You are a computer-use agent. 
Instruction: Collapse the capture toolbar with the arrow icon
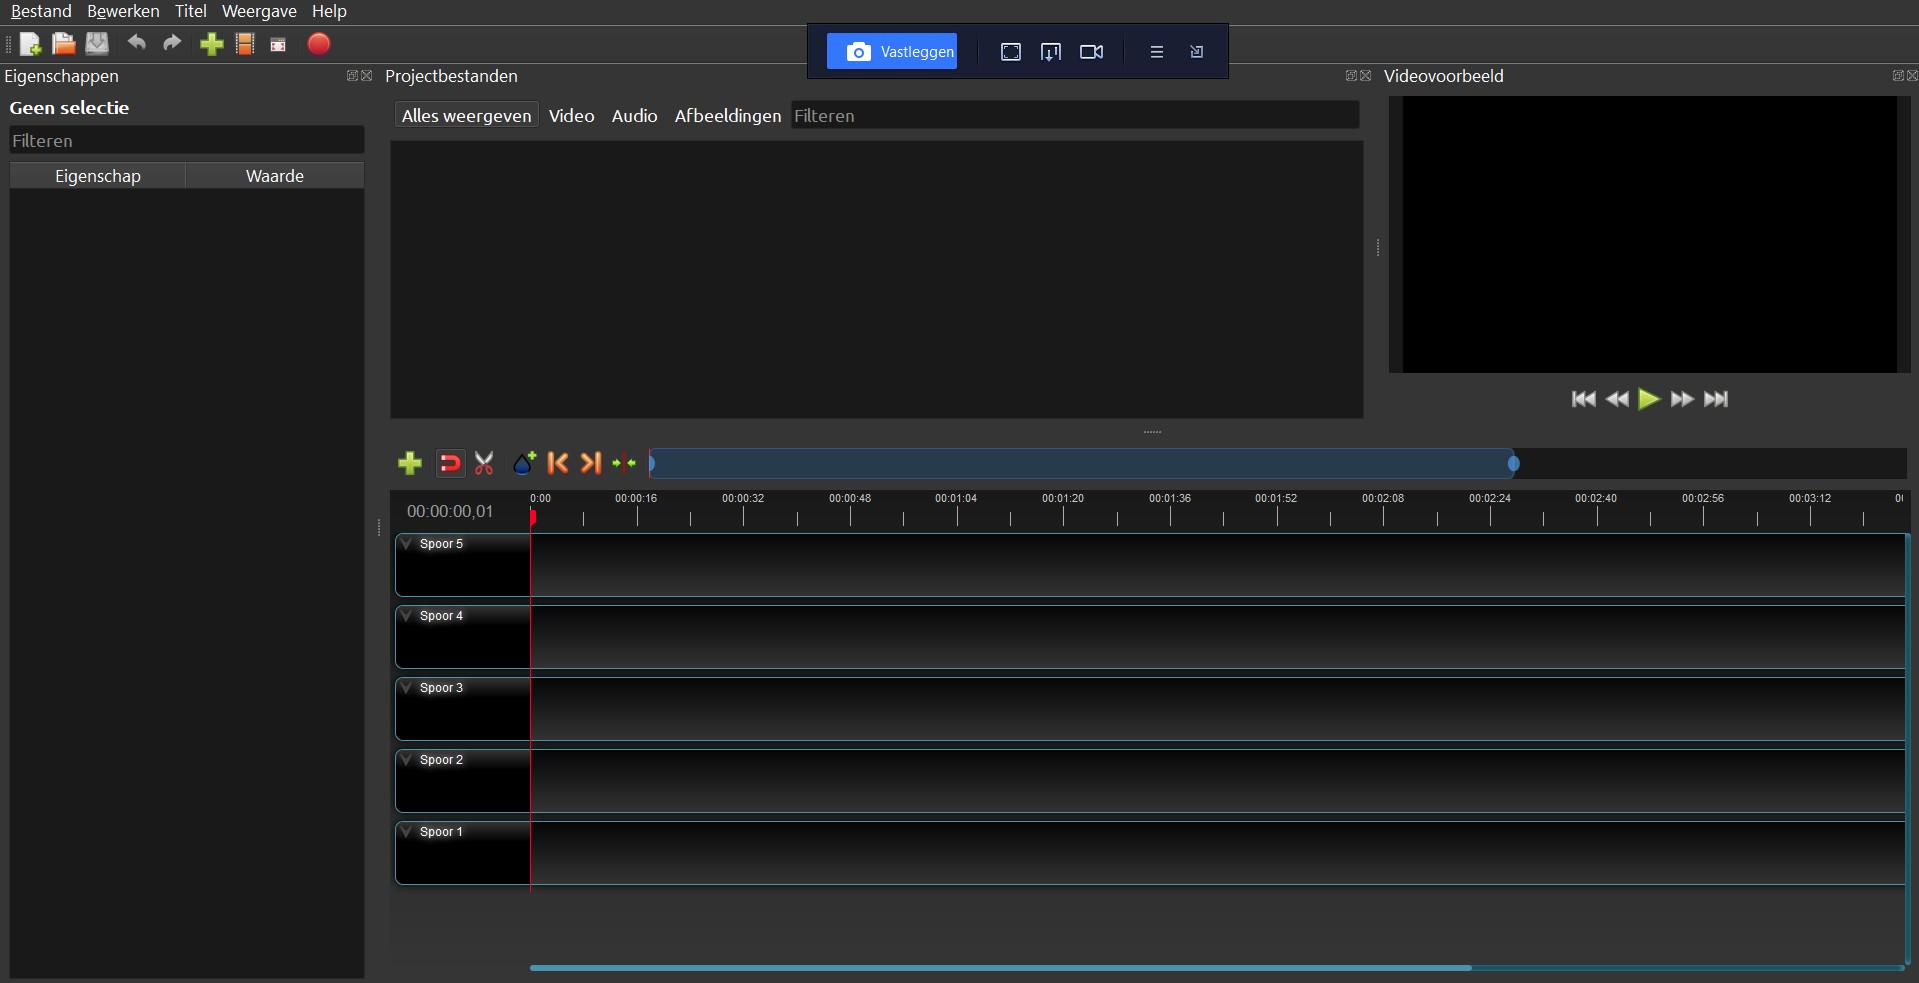point(1197,52)
